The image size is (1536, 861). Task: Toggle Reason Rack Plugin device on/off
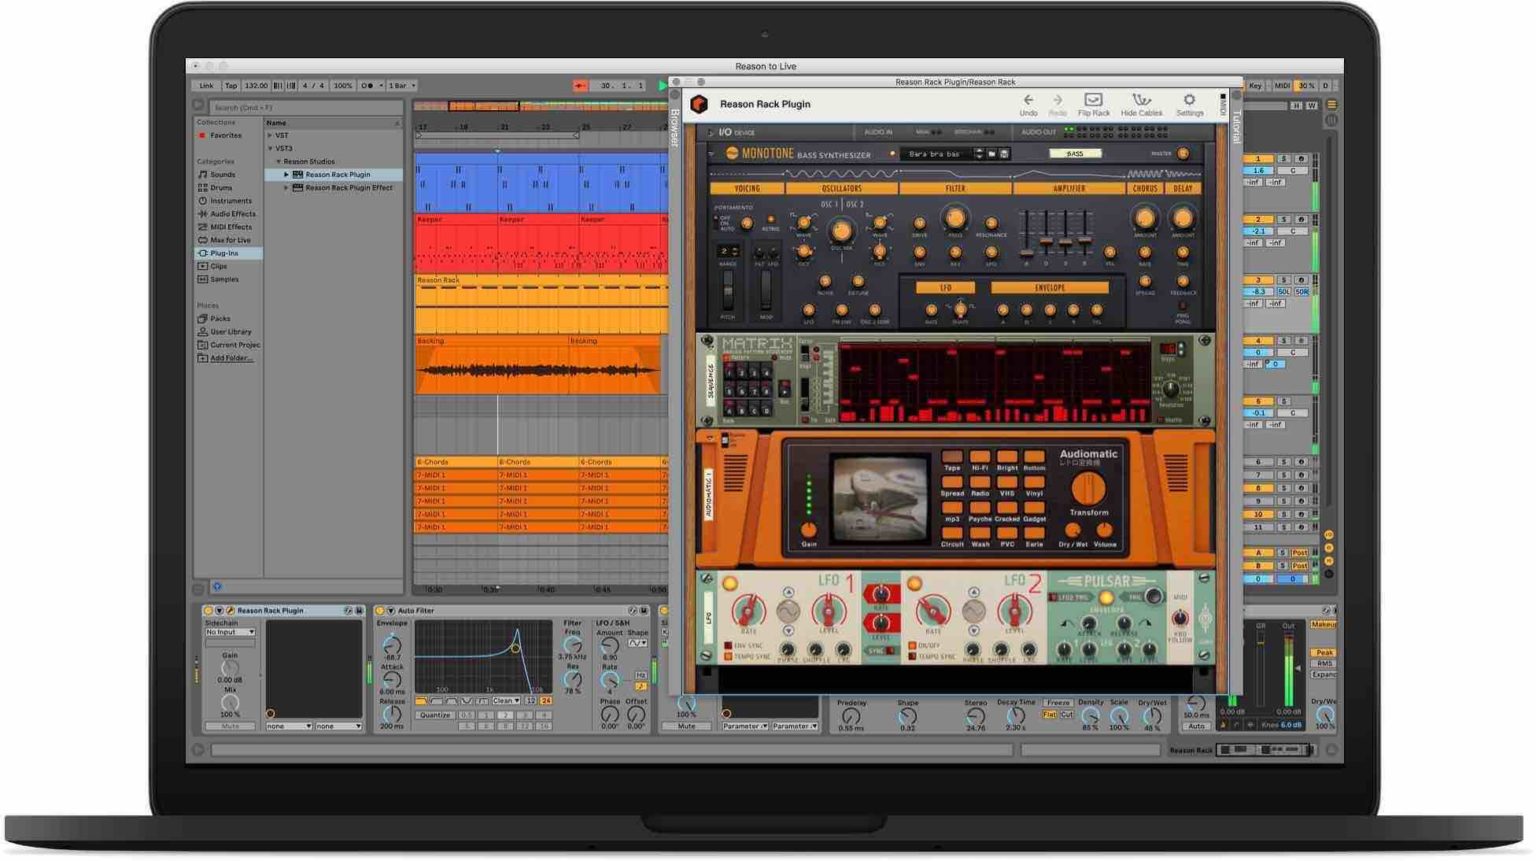coord(208,610)
